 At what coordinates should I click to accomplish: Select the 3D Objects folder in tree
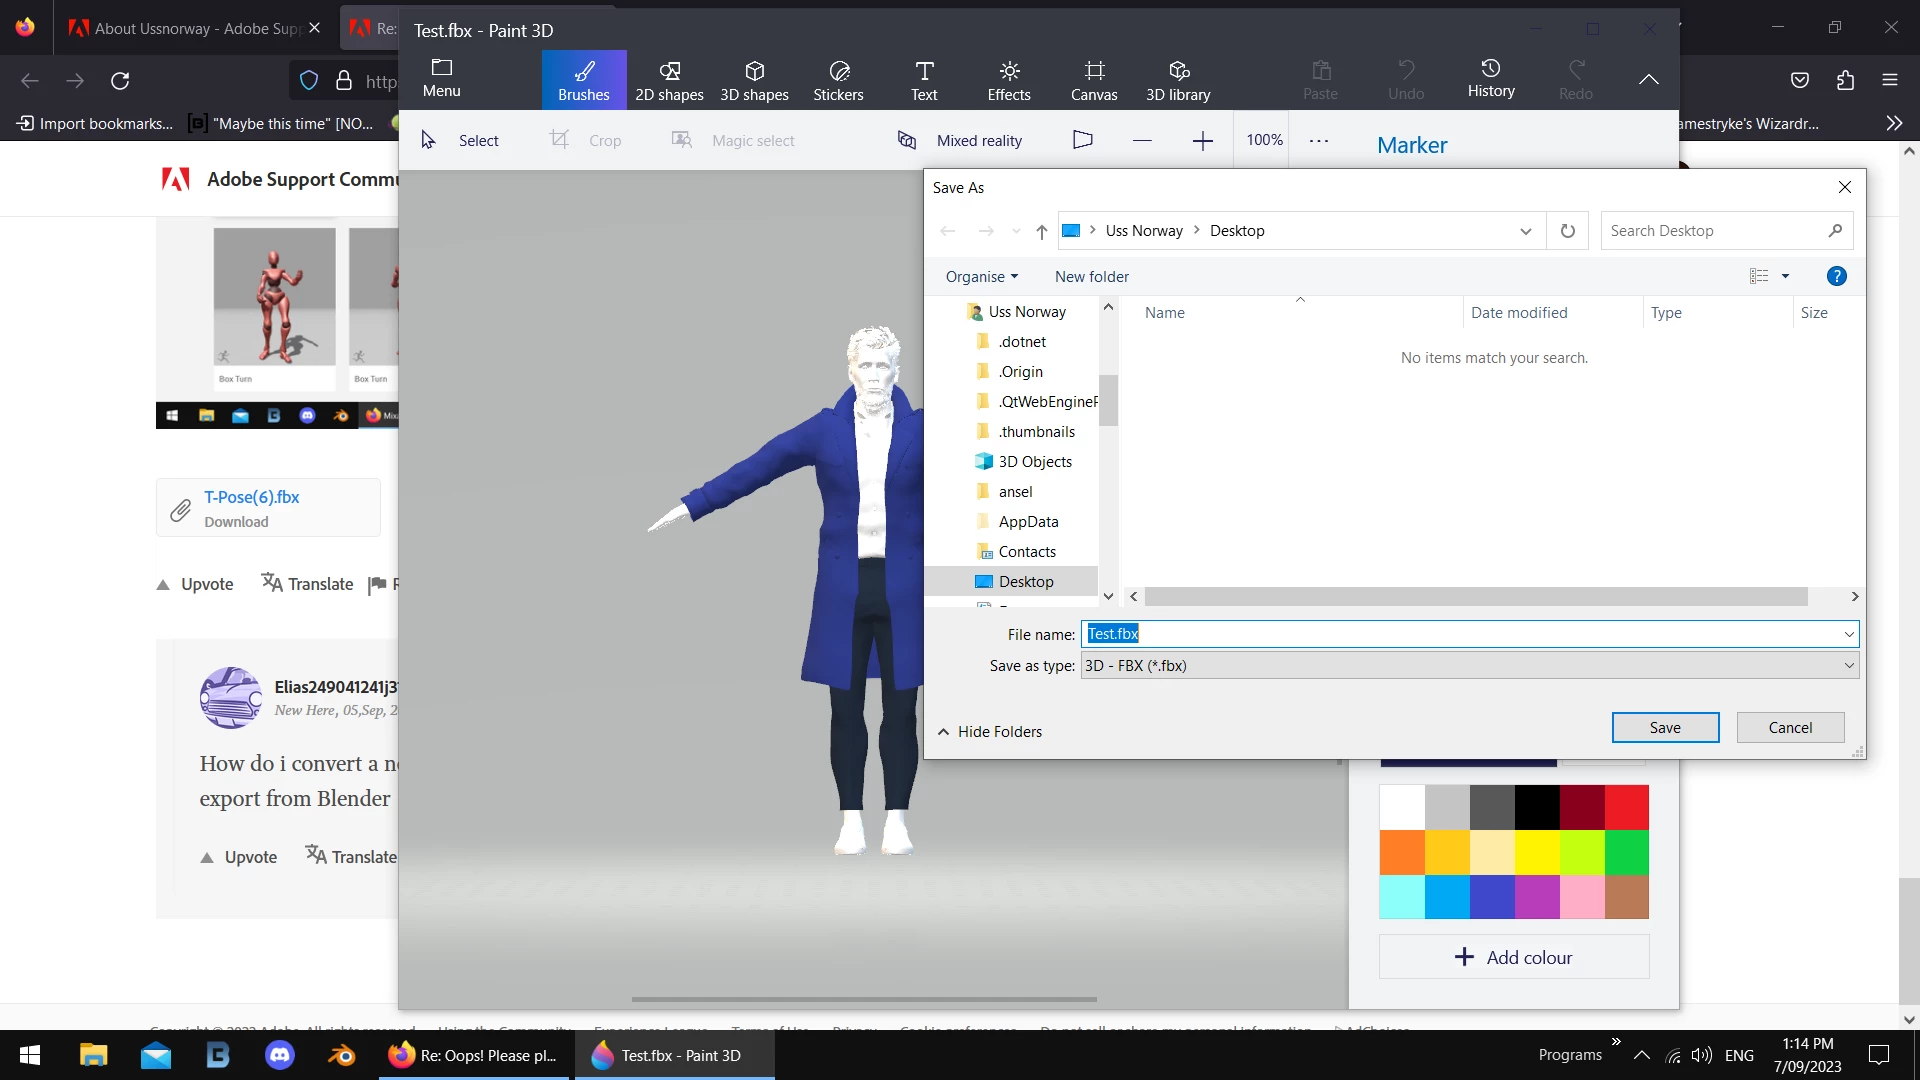tap(1034, 462)
